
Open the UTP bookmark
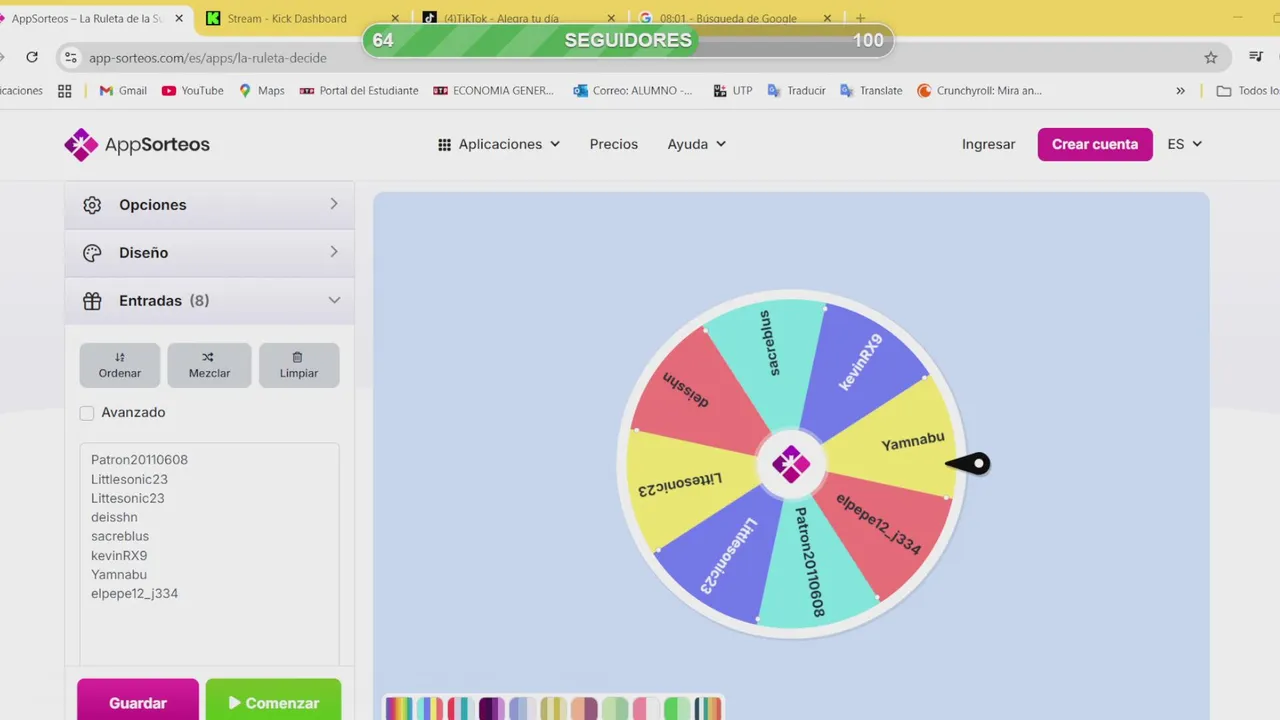coord(732,90)
